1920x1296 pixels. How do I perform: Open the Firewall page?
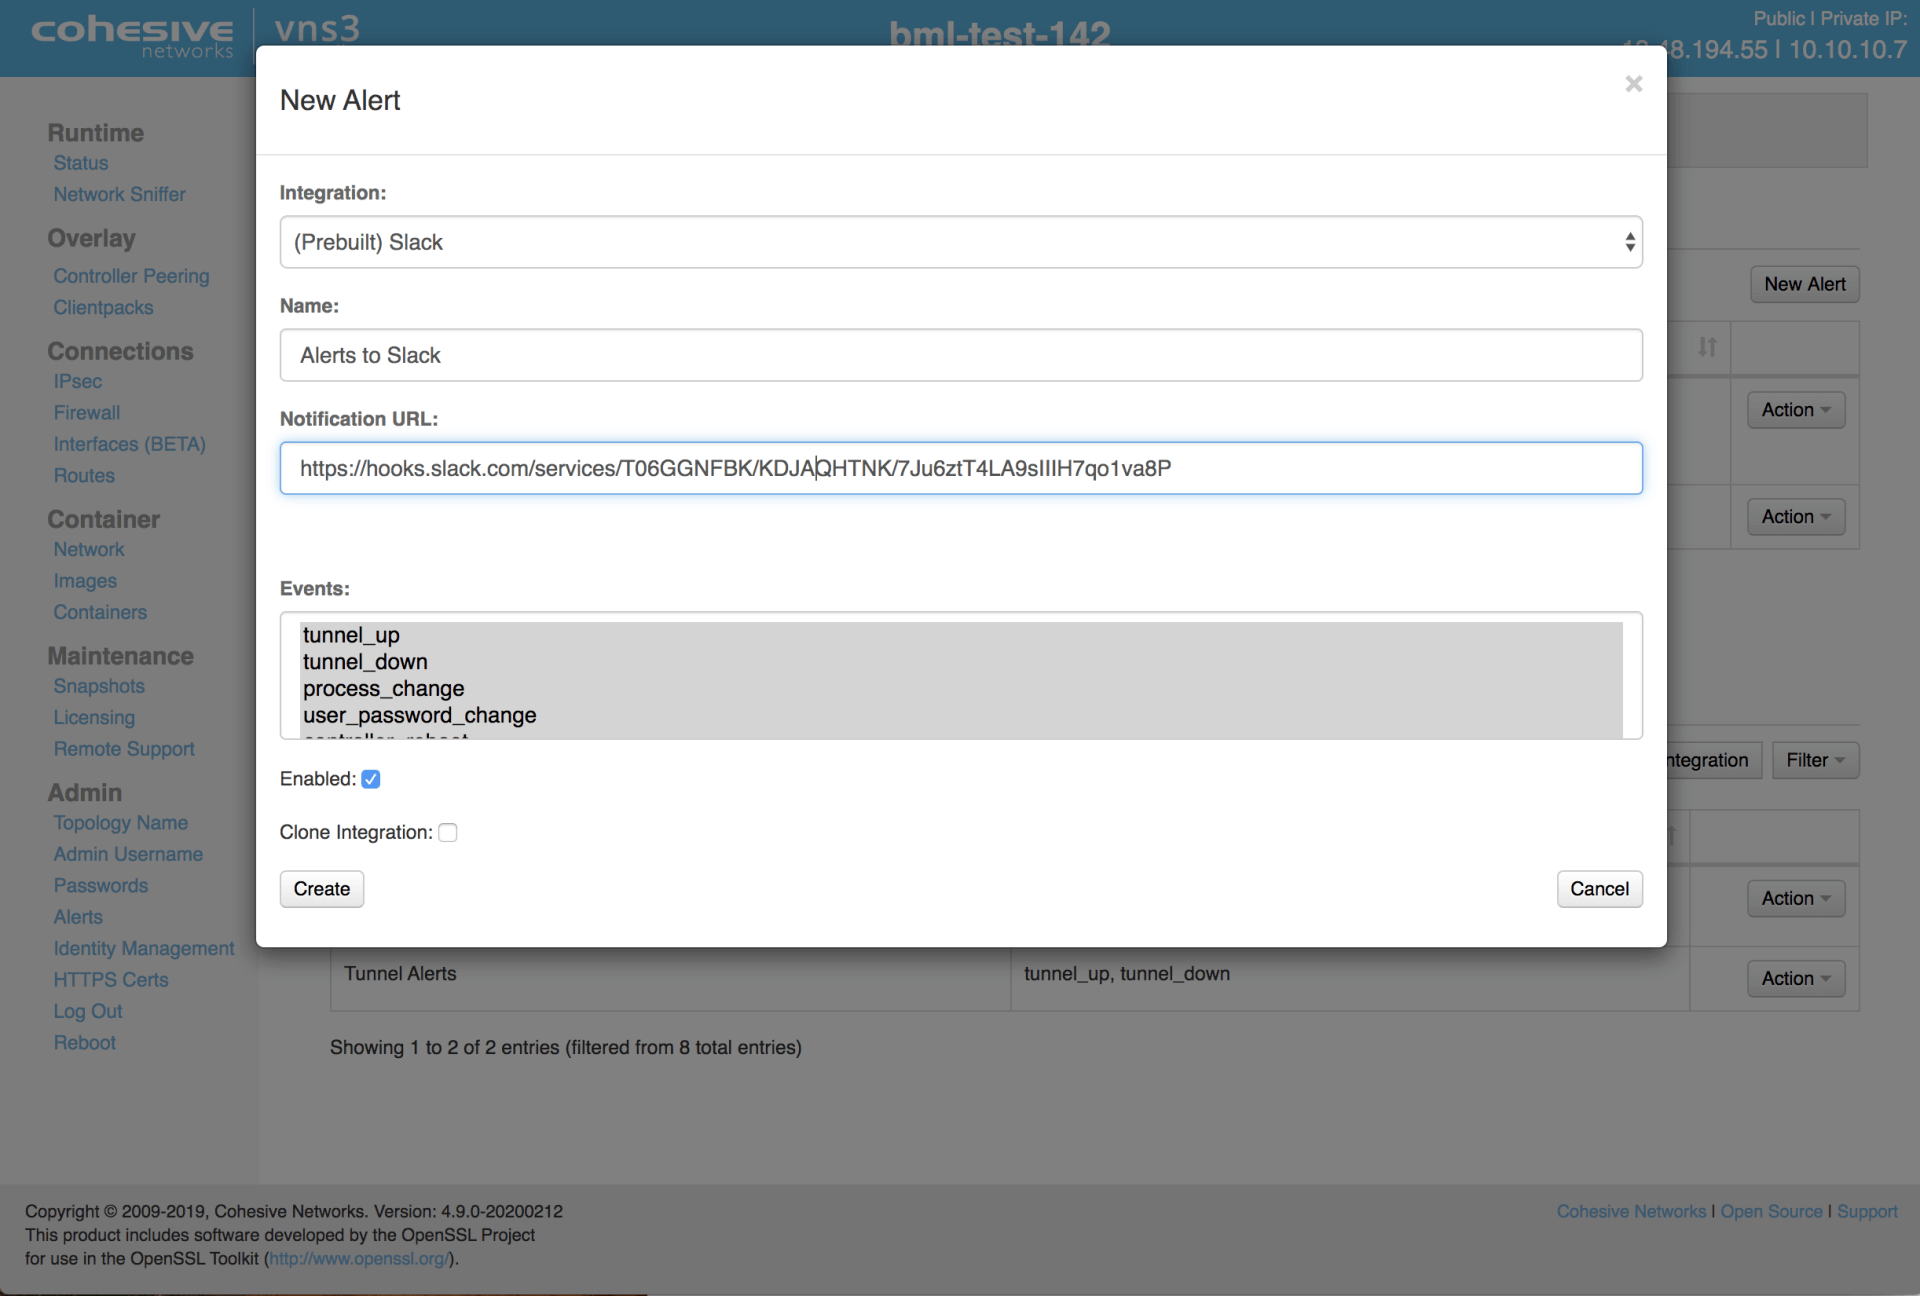[x=87, y=412]
